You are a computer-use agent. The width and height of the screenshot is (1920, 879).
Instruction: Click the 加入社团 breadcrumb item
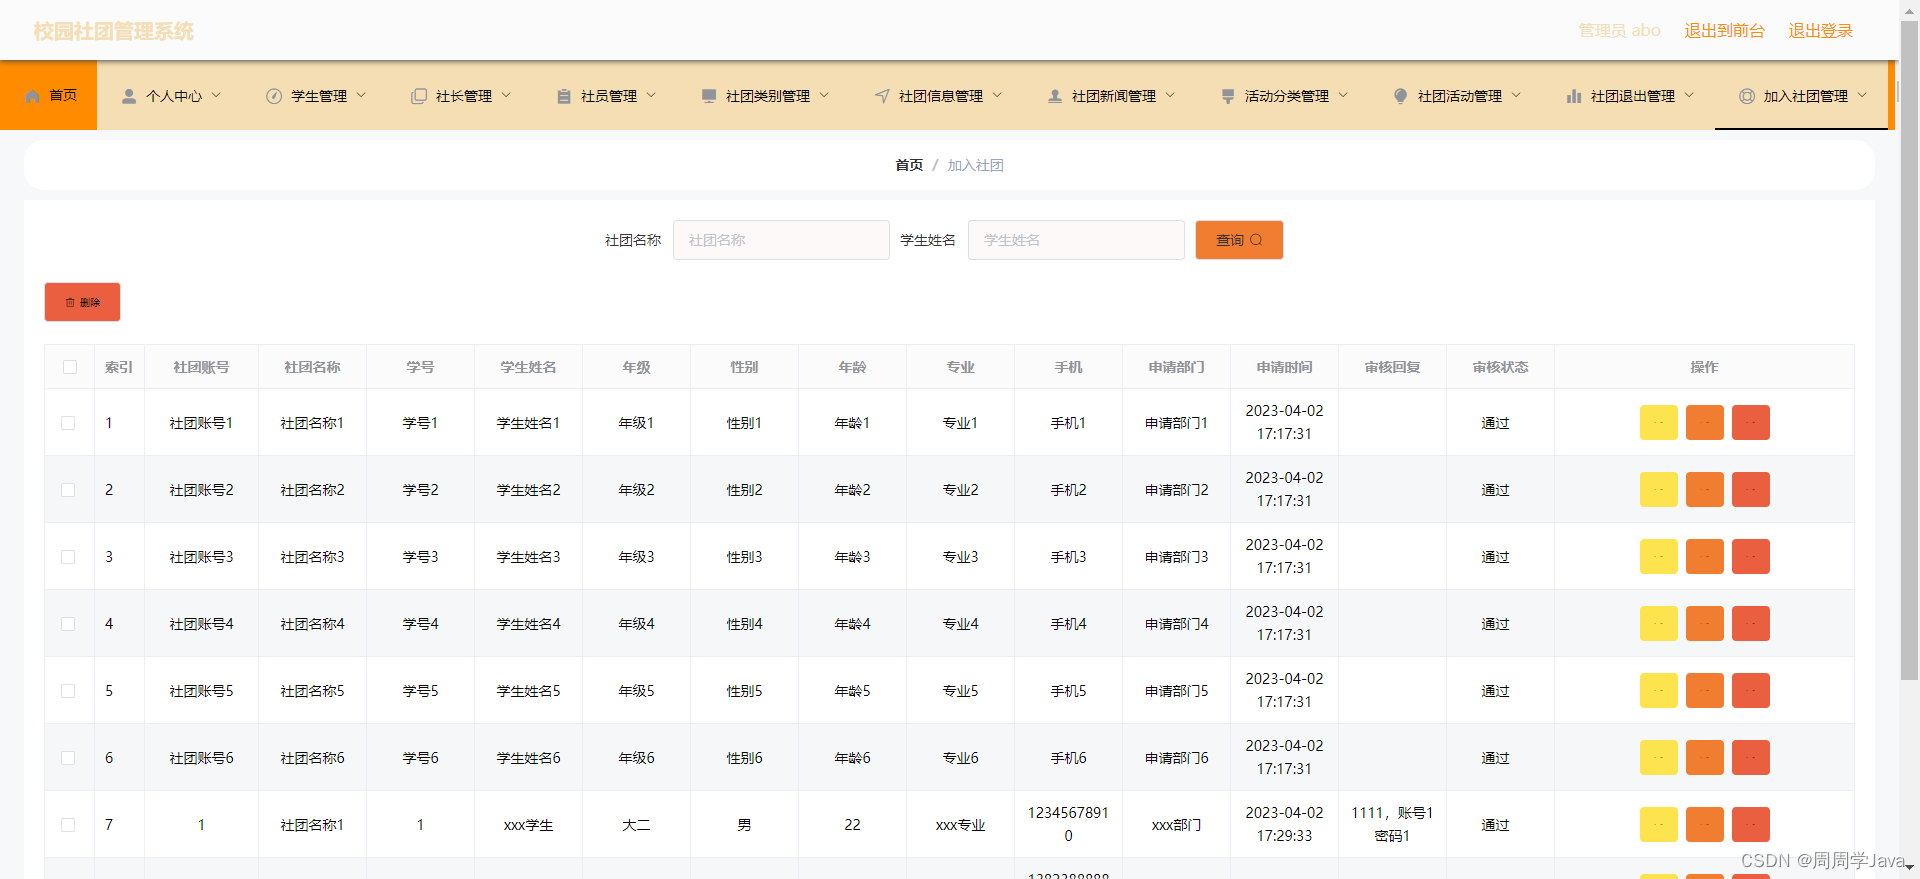pos(975,165)
